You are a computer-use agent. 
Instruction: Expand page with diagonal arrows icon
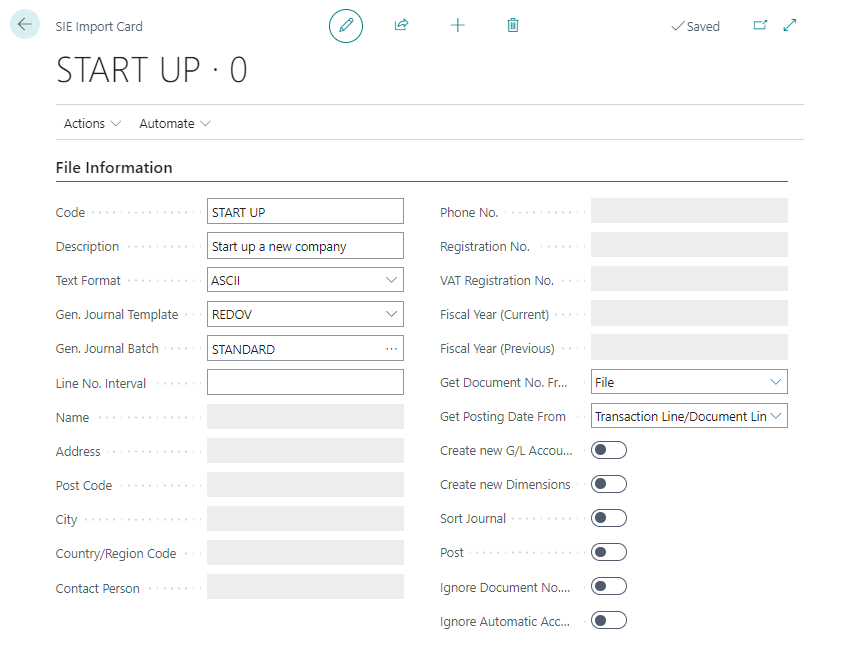click(790, 25)
